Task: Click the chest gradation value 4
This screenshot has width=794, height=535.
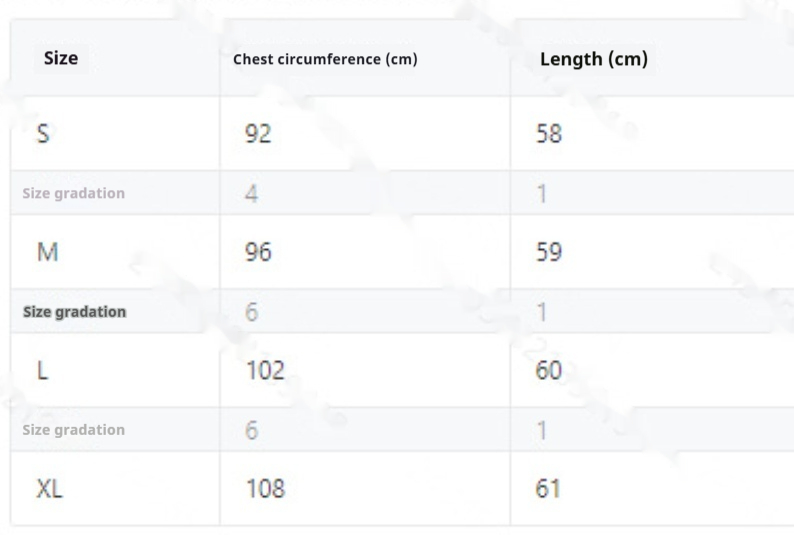Action: pos(252,193)
